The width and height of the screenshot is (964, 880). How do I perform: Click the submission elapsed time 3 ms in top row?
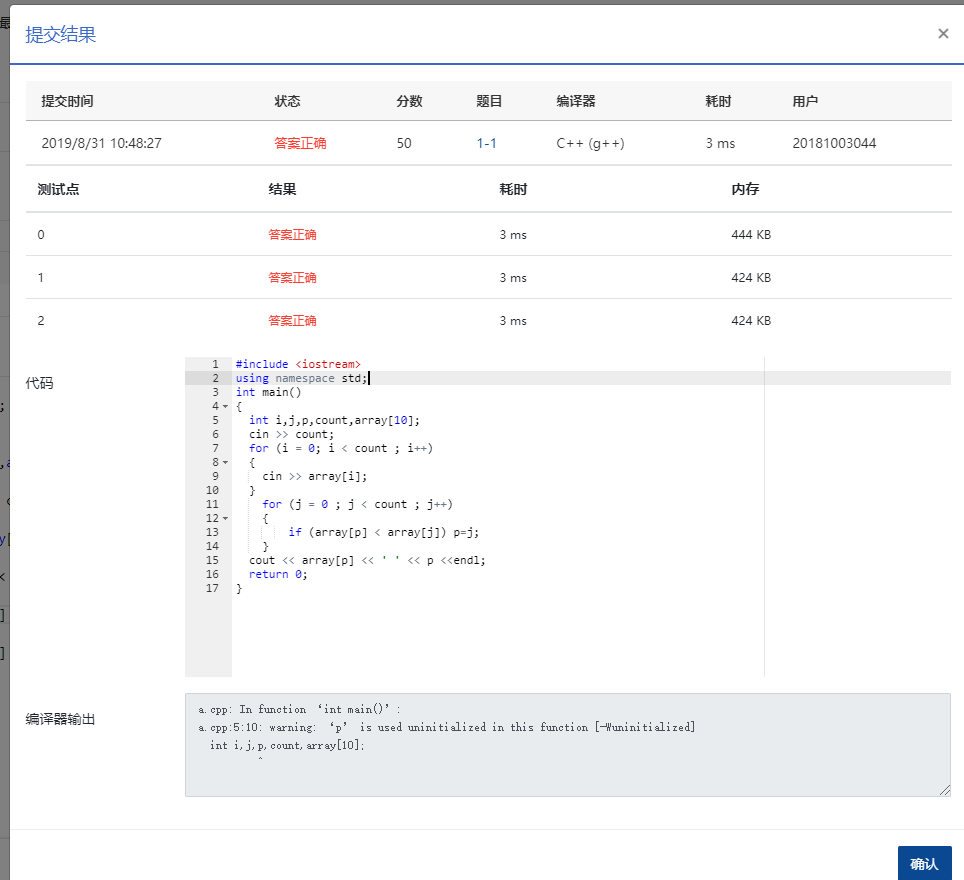click(x=720, y=143)
